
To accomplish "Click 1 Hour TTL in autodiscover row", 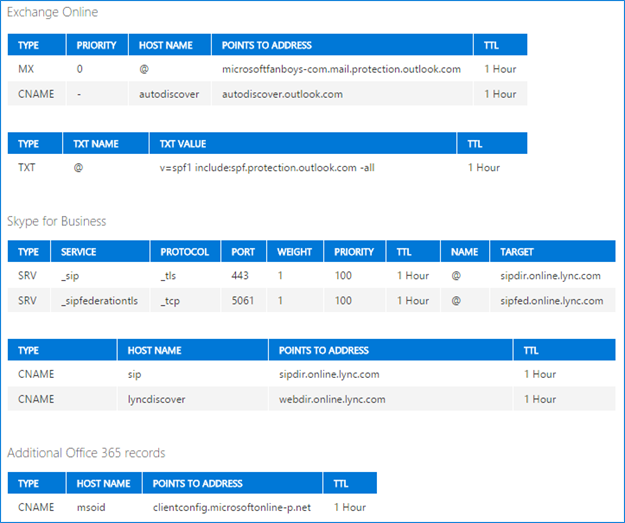I will tap(500, 94).
